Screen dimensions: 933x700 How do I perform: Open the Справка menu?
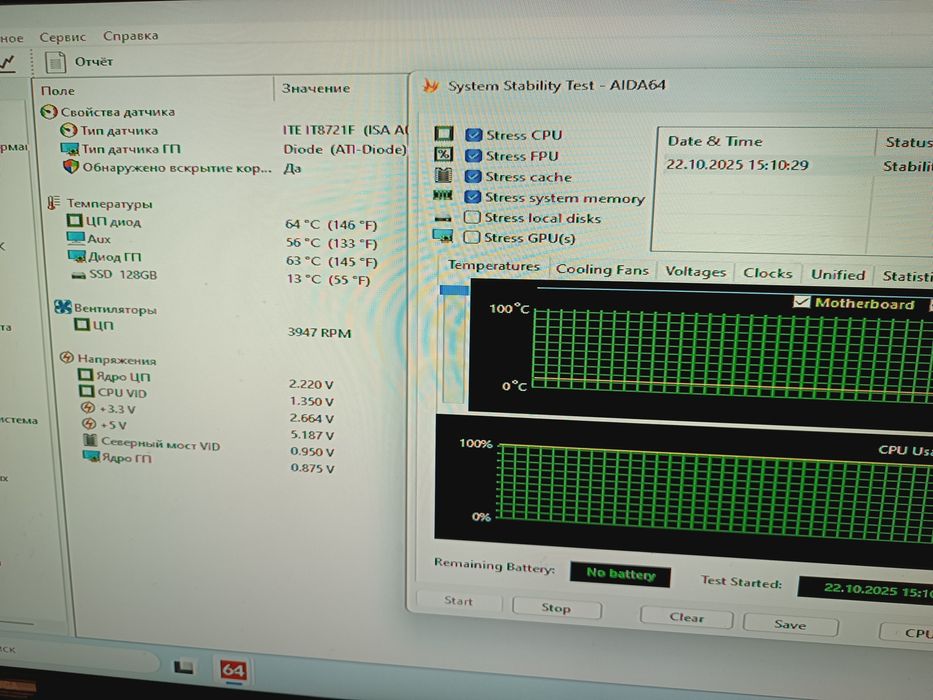pos(130,36)
